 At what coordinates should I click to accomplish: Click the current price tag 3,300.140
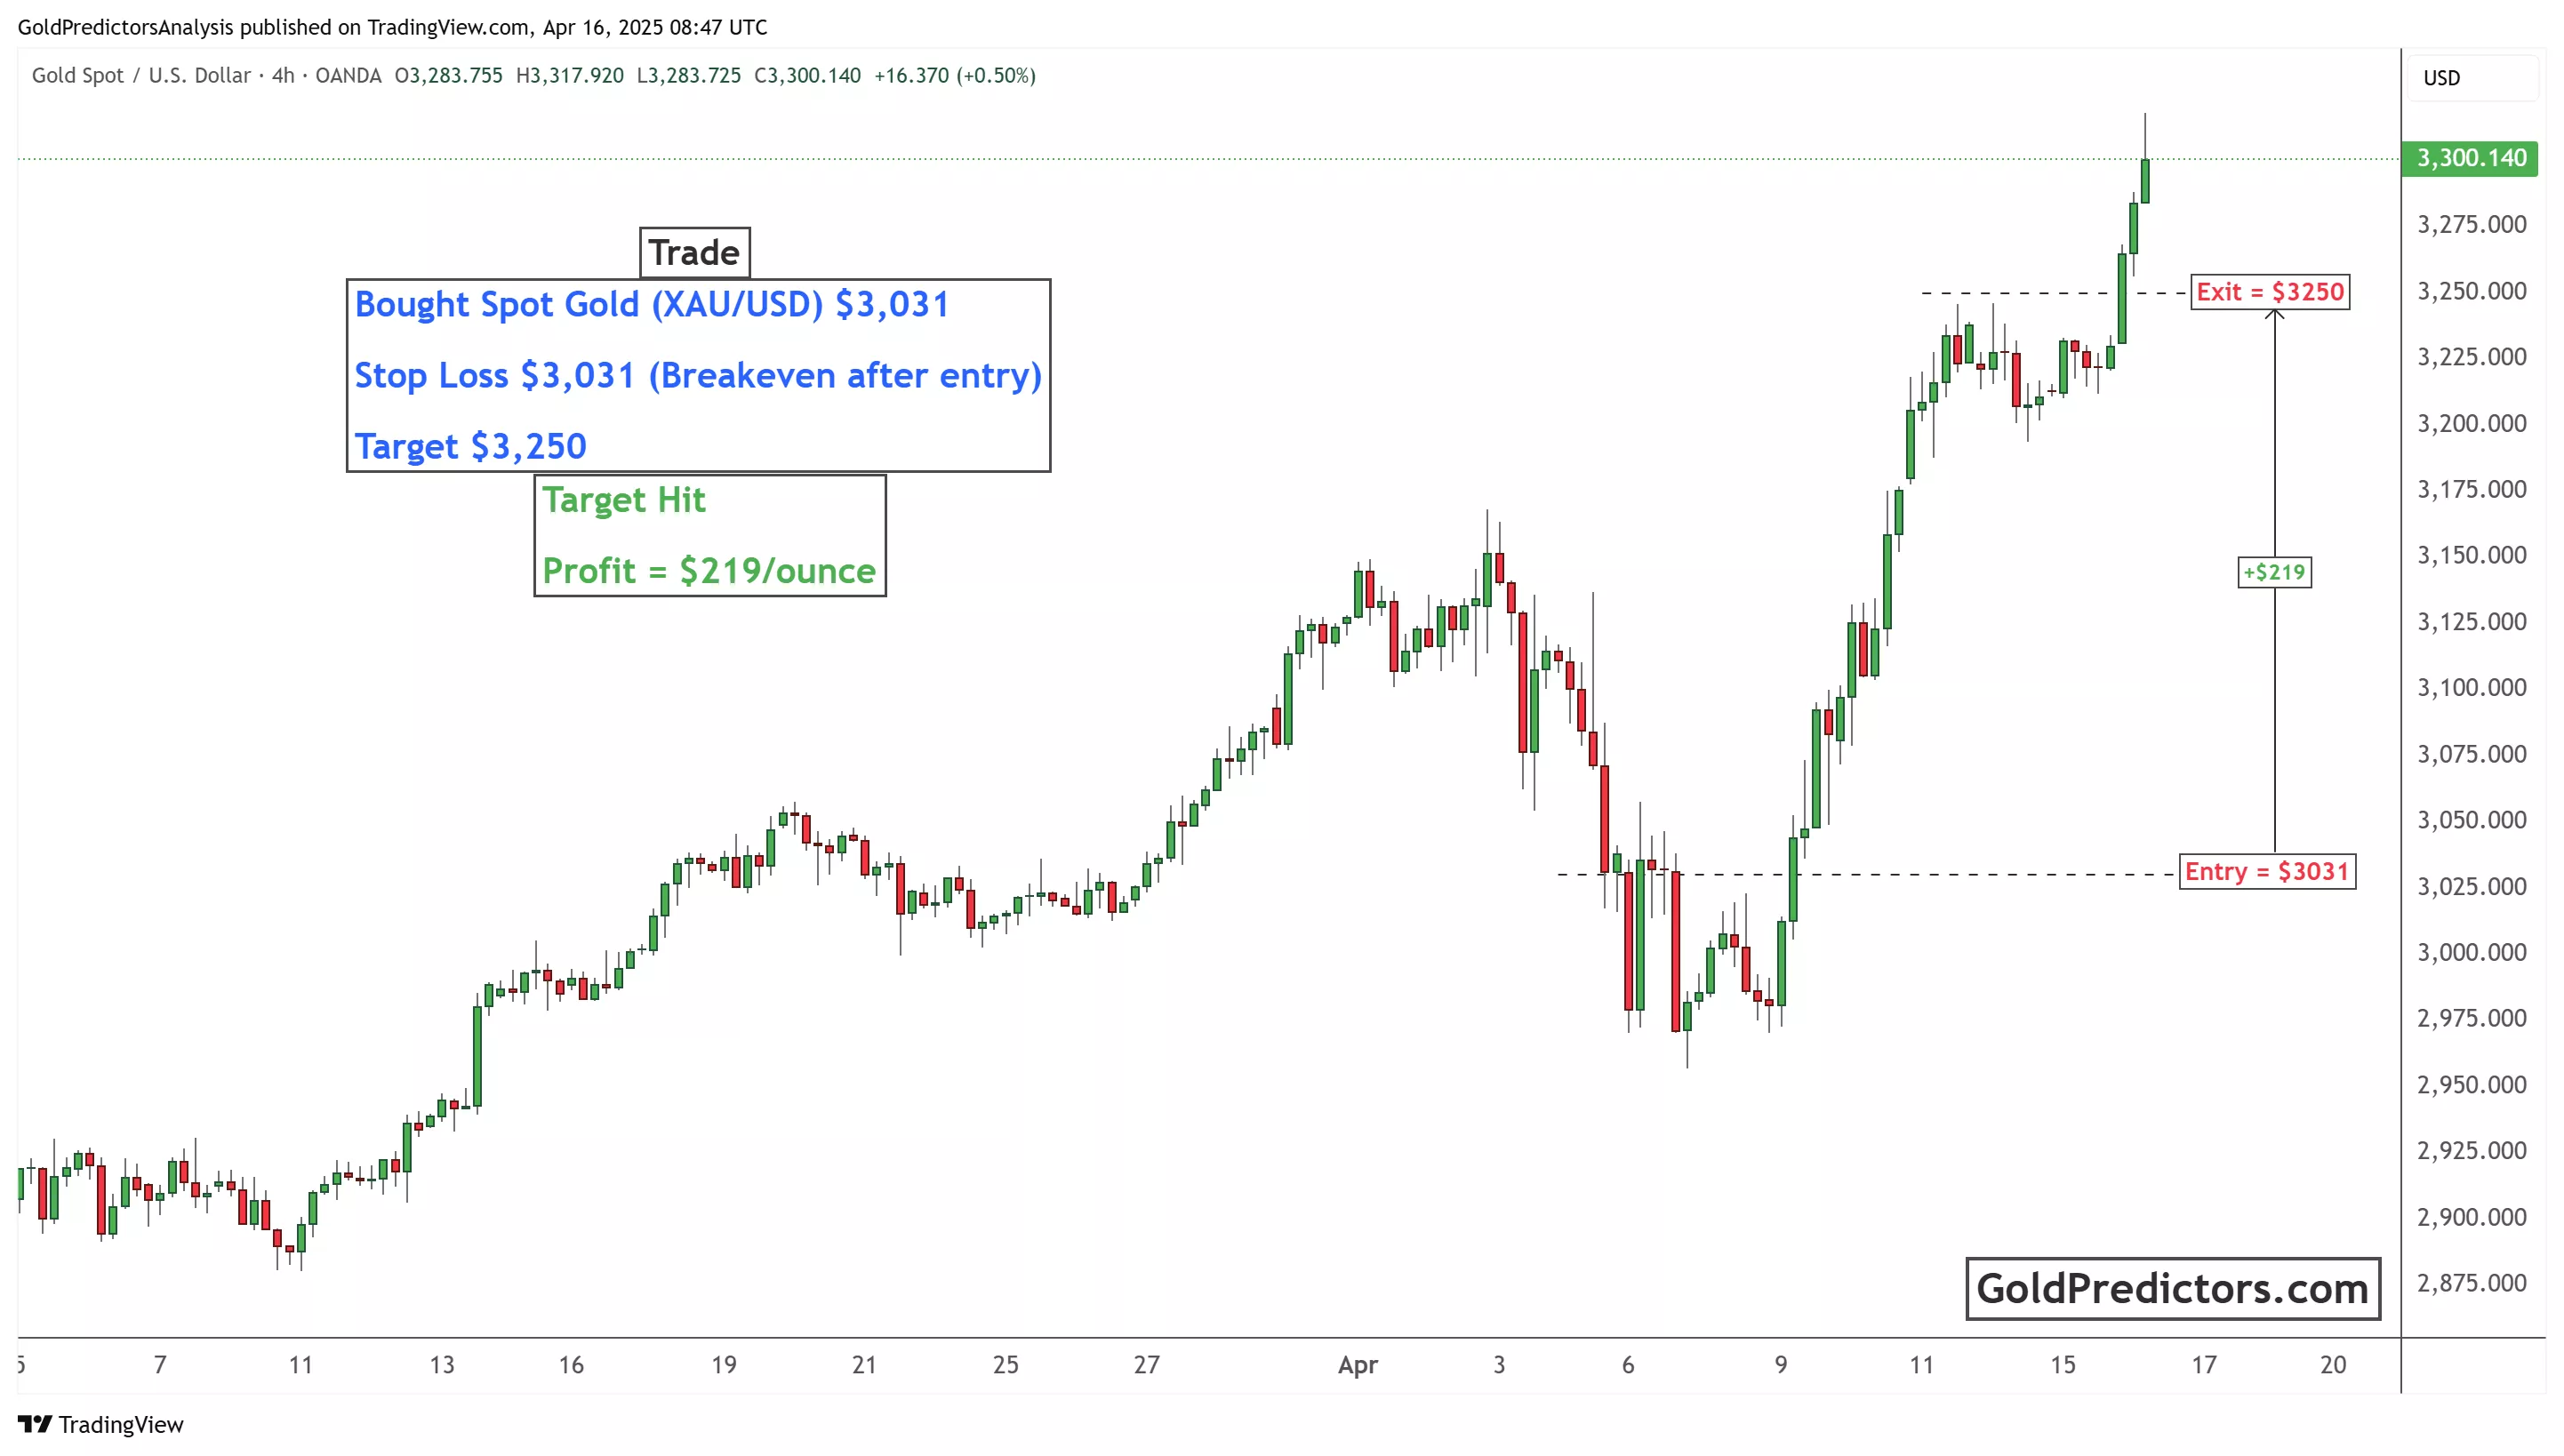[x=2469, y=158]
